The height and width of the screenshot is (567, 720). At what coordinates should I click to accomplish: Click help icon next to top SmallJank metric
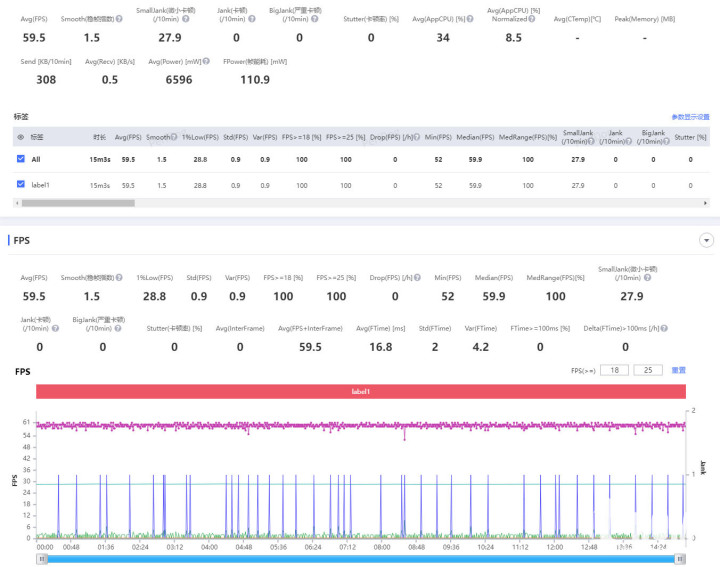click(x=187, y=19)
